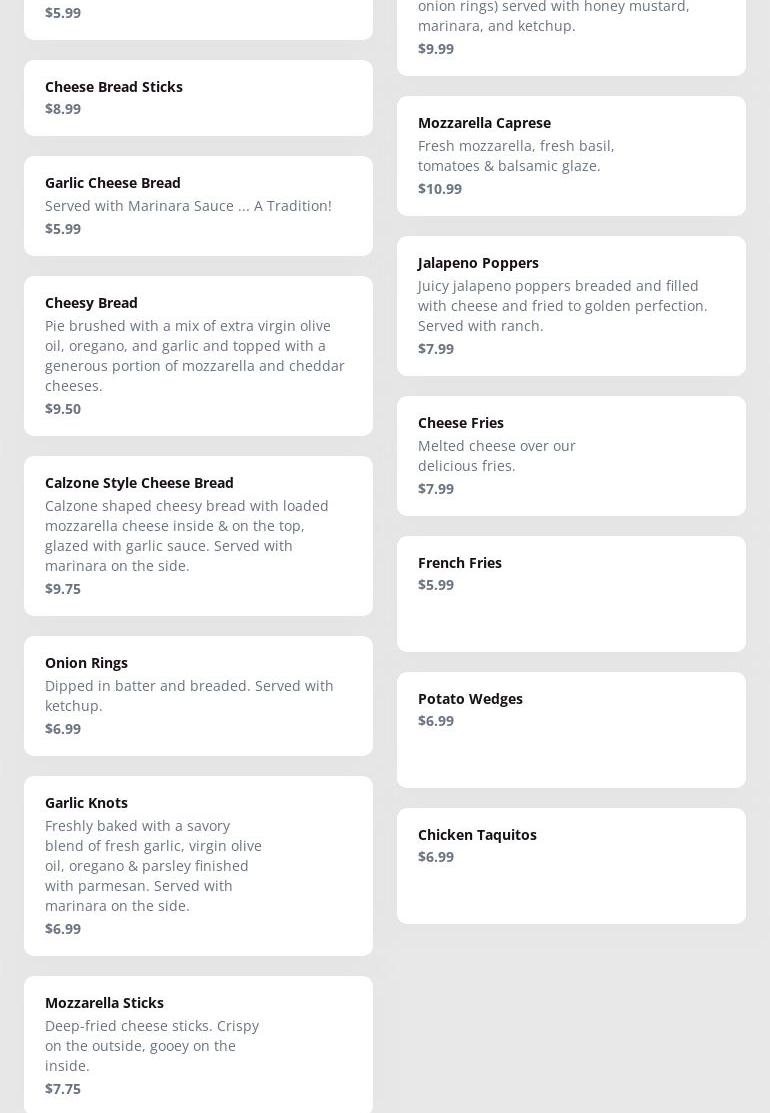Screen dimensions: 770x1113
Task: Click the Garlic Knots description text
Action: pos(153,865)
